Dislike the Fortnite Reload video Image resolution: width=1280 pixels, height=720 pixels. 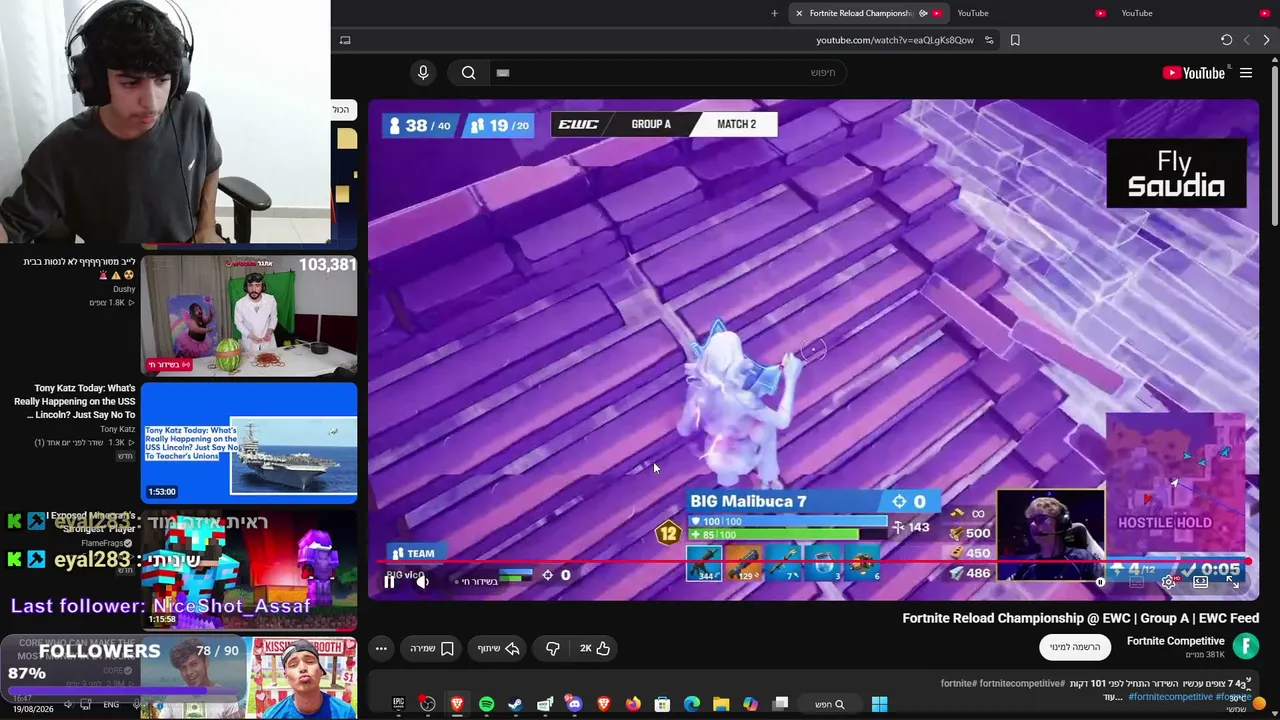pos(552,648)
